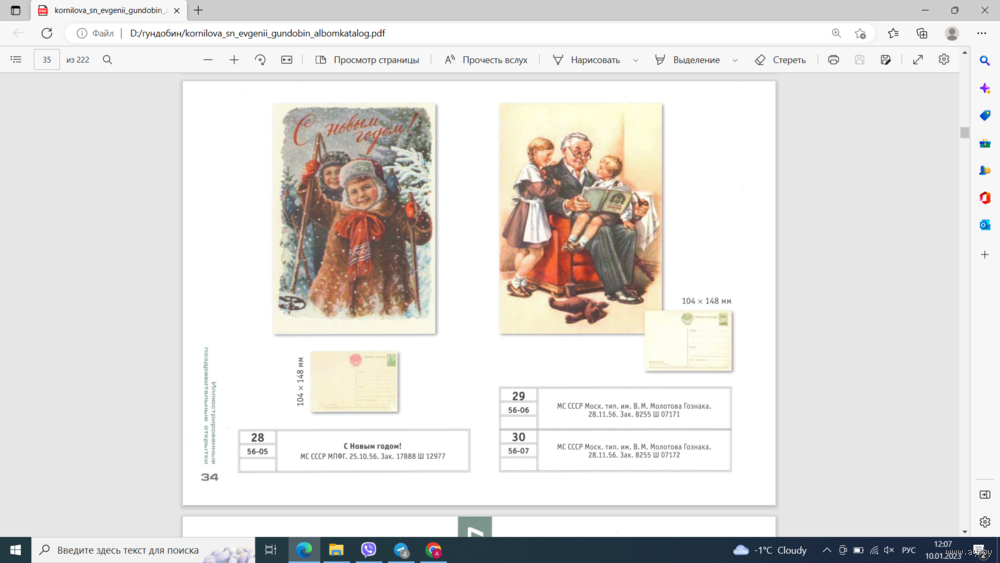Viewport: 1000px width, 563px height.
Task: Click the children skiing postcard image
Action: tap(355, 219)
